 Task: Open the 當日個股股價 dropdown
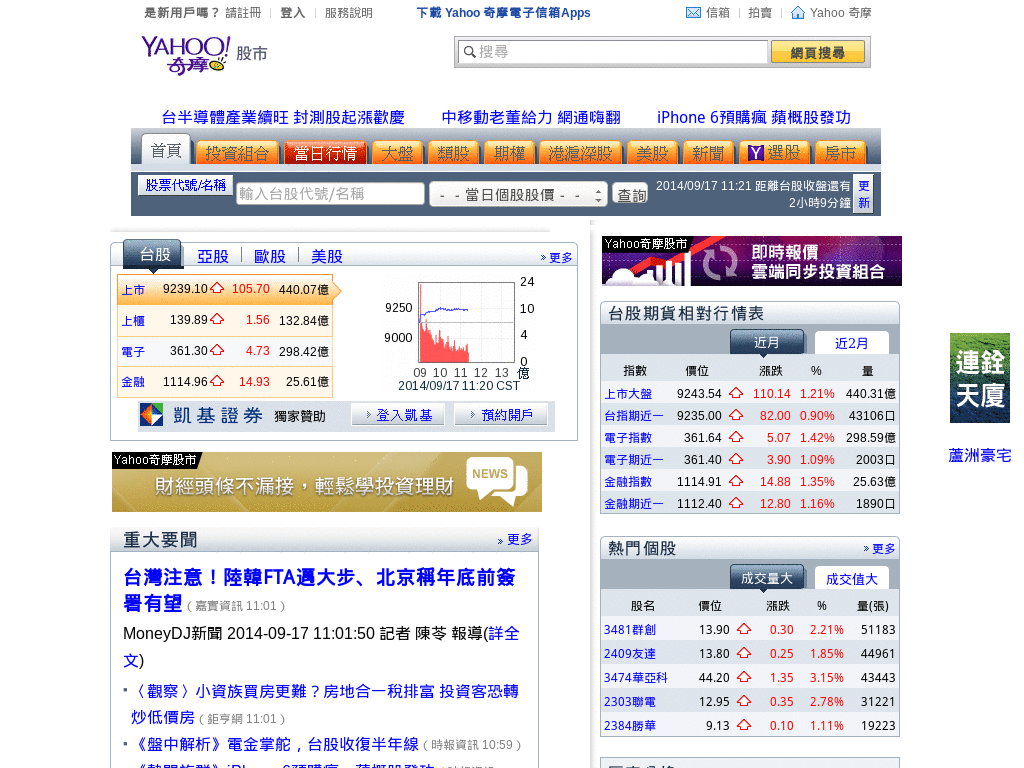519,195
